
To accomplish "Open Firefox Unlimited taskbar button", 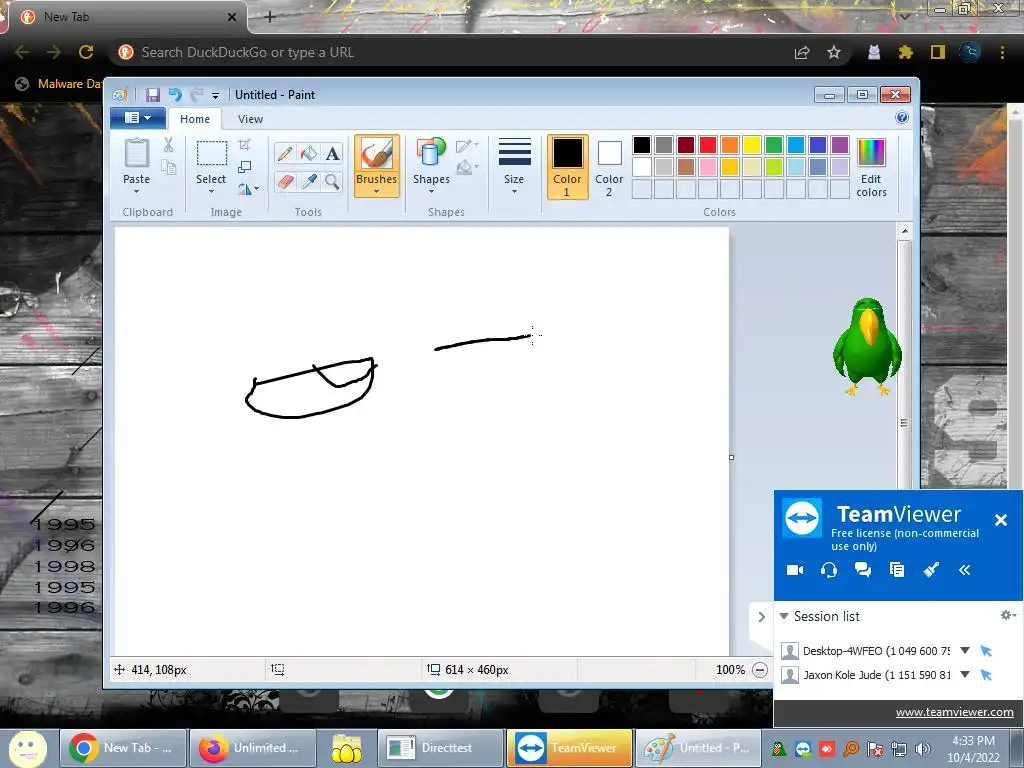I will pos(253,748).
